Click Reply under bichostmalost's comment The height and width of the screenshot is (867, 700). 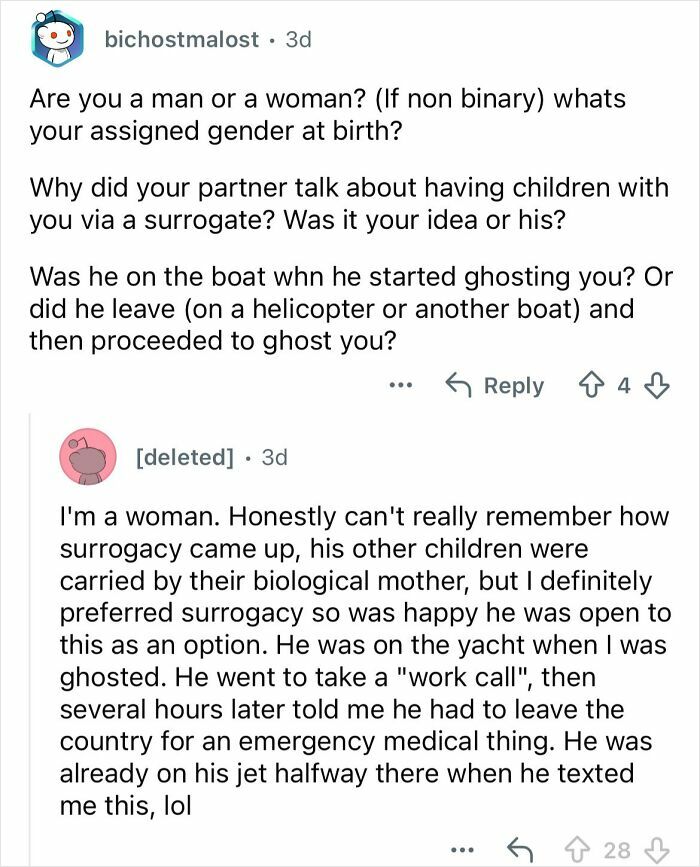(516, 385)
